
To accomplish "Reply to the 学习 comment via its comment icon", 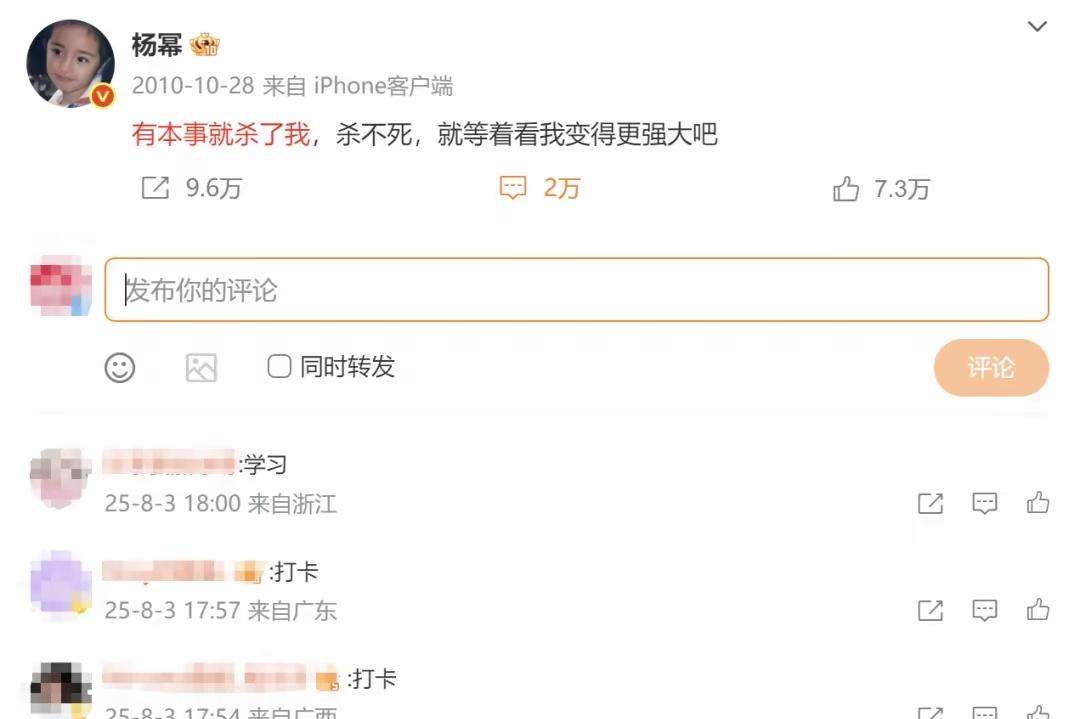I will 984,503.
